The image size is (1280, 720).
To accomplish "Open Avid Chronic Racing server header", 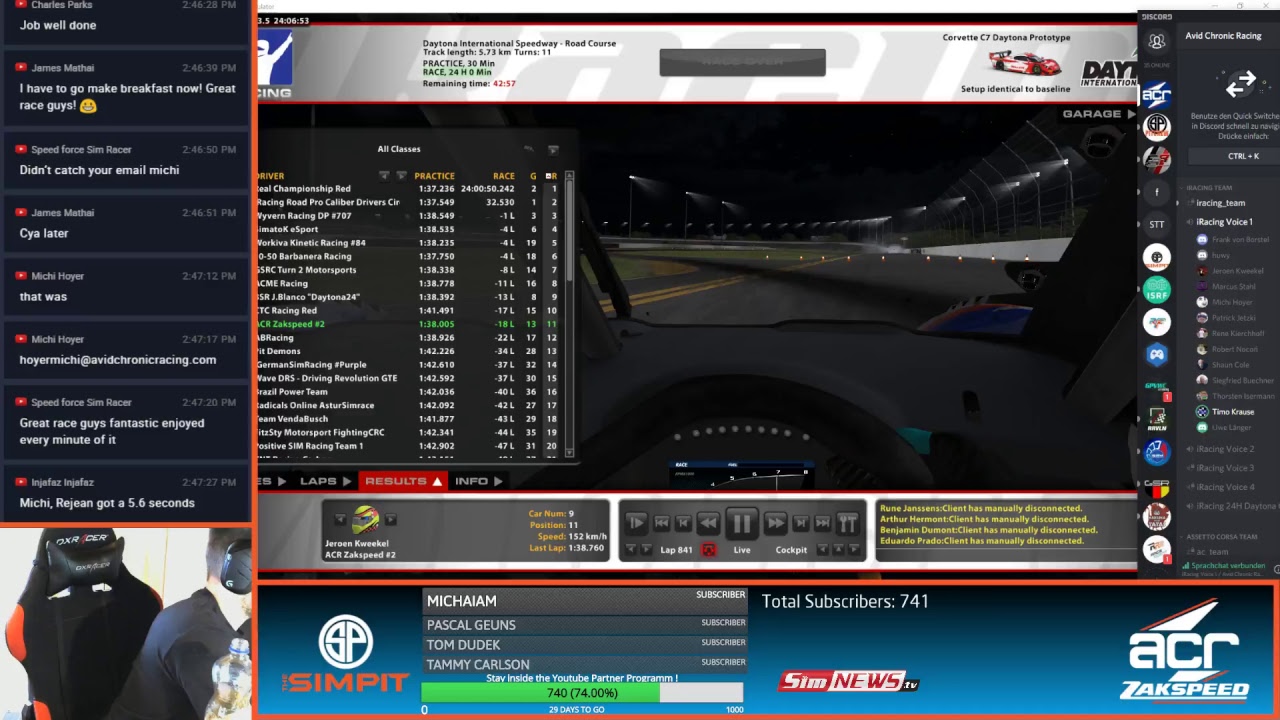I will (x=1228, y=36).
